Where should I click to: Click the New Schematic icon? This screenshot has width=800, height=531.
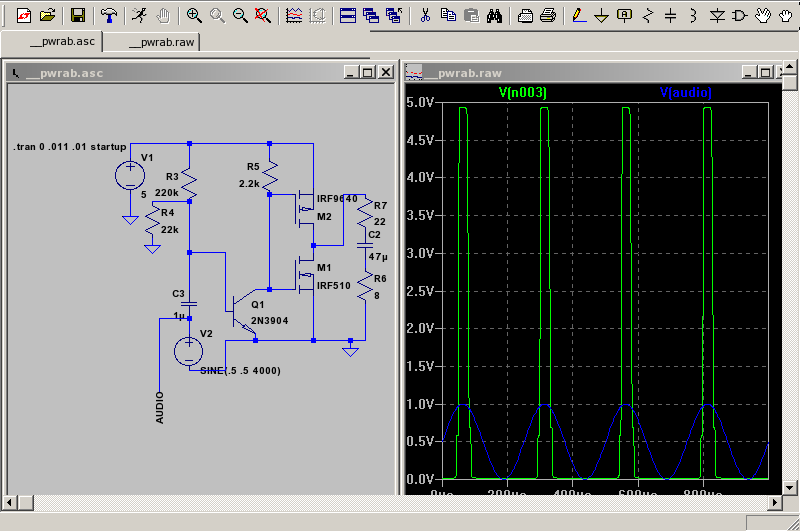click(23, 15)
